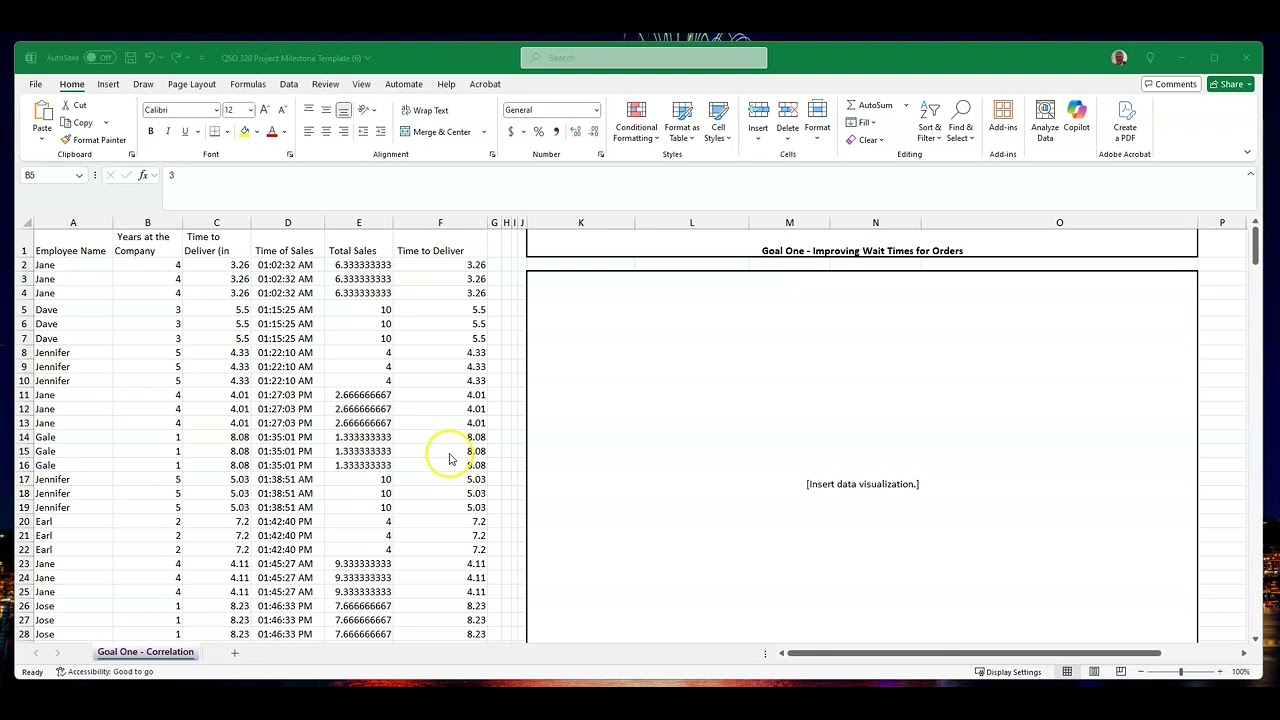
Task: Click the Comments button
Action: (1170, 84)
